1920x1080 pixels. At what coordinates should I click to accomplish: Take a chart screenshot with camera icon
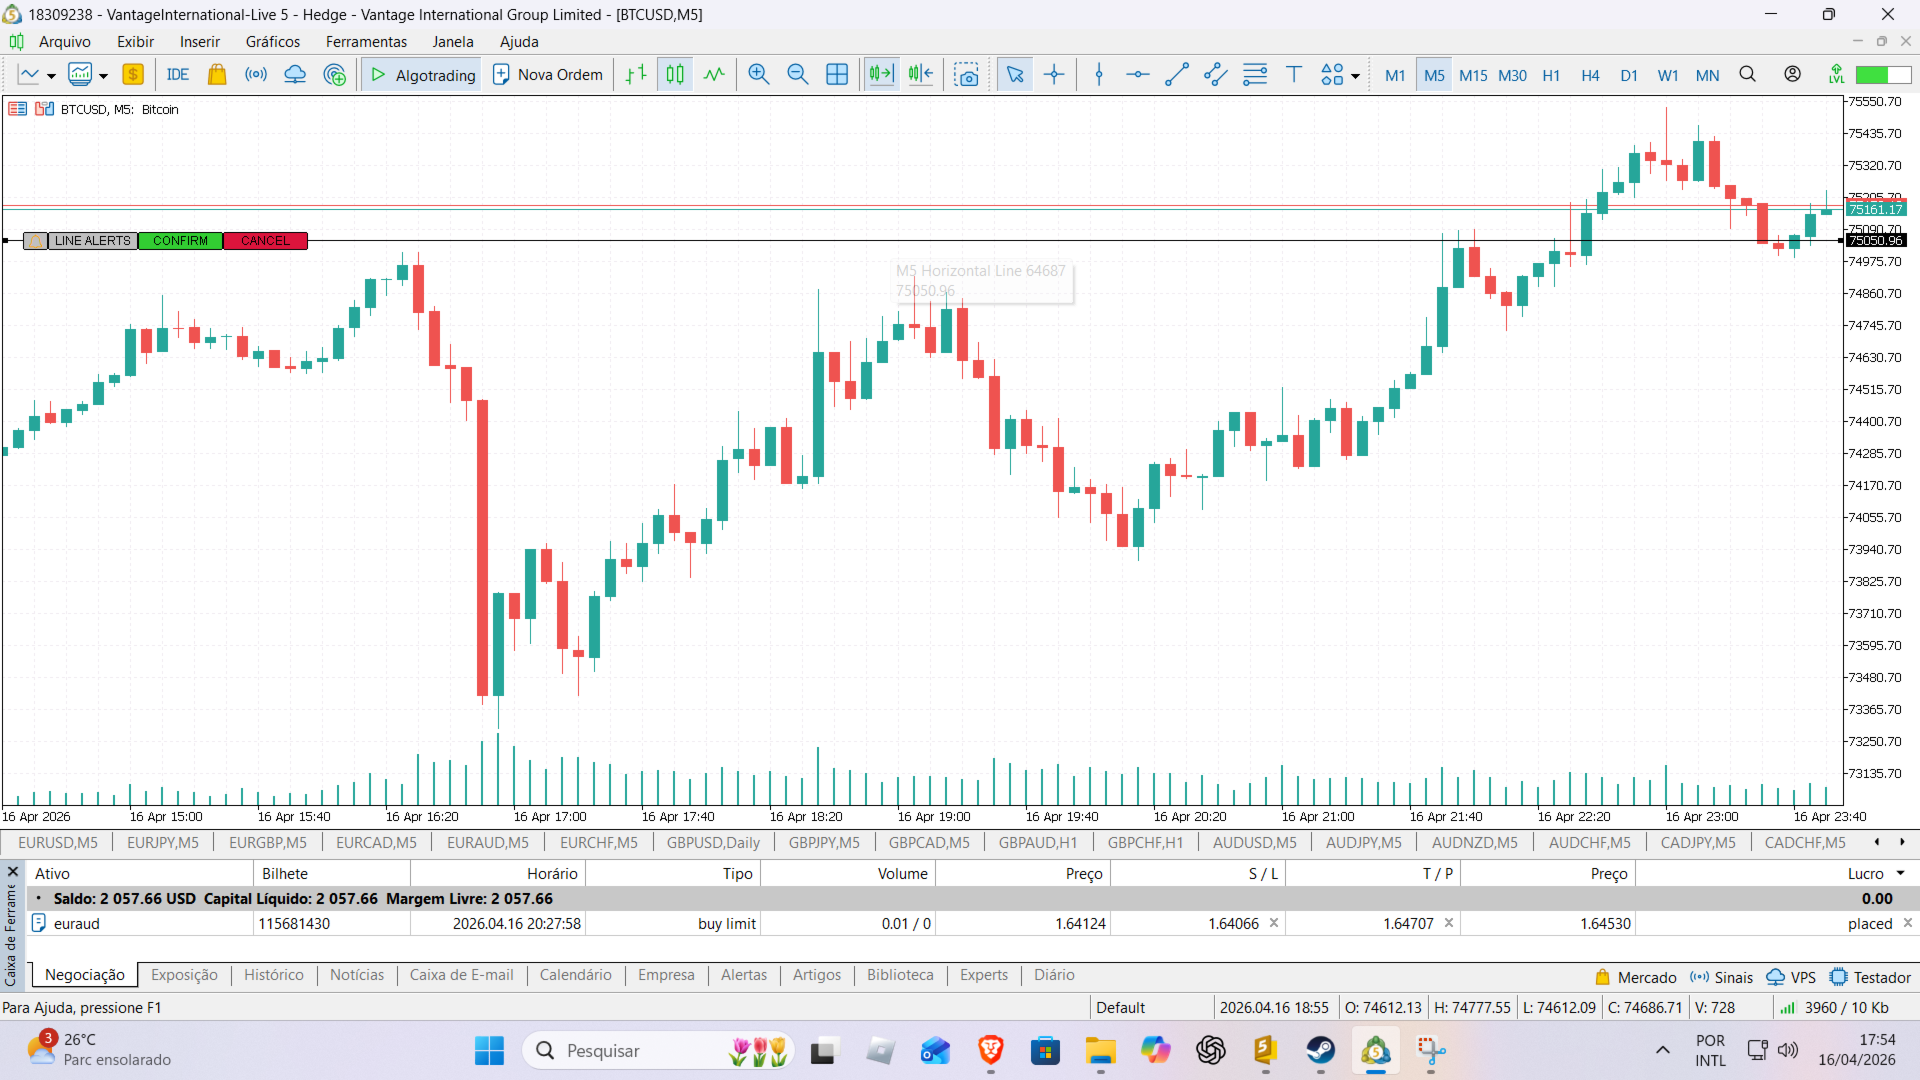[966, 75]
